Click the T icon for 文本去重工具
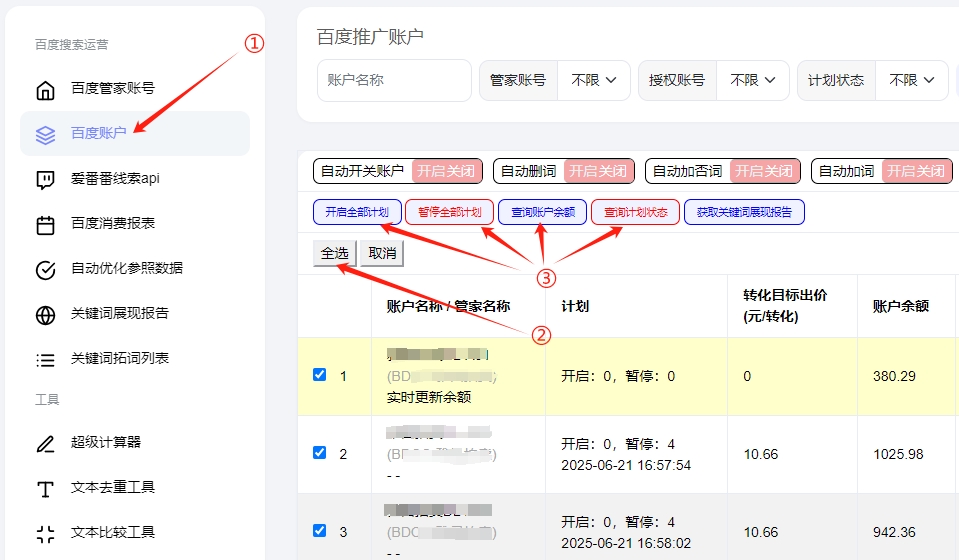This screenshot has width=959, height=560. (45, 489)
